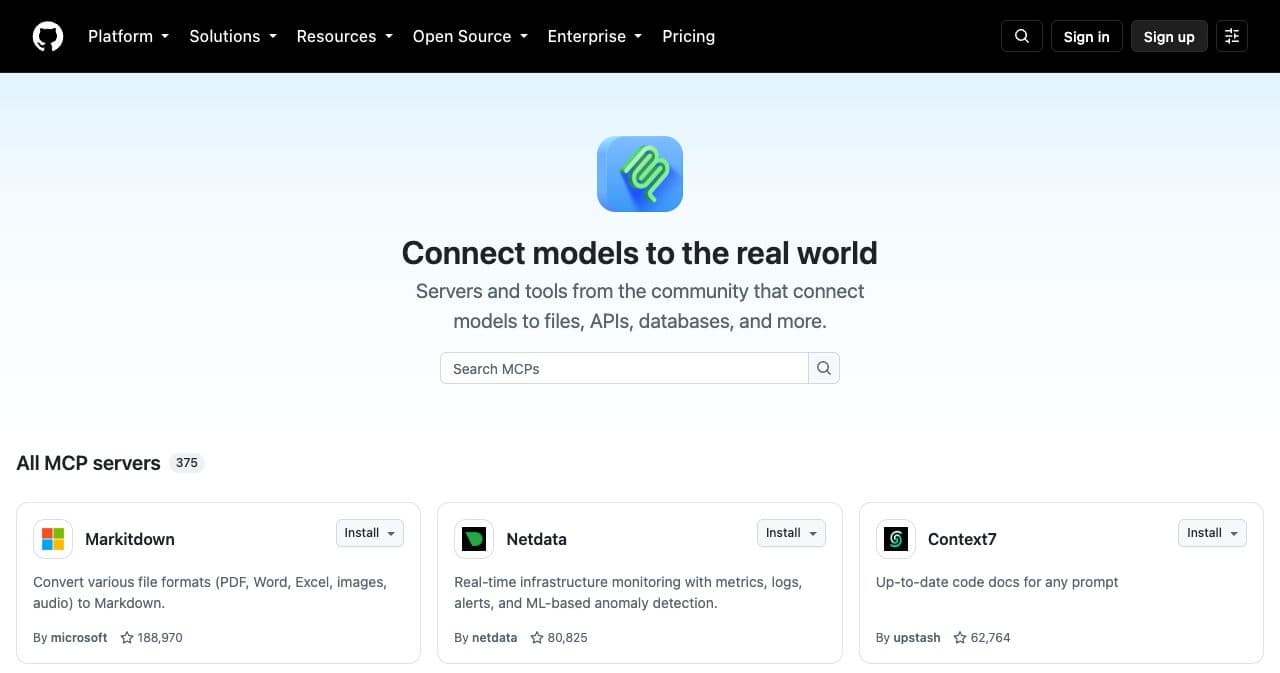Click star icon on Markitdown card
1280x673 pixels.
point(127,637)
